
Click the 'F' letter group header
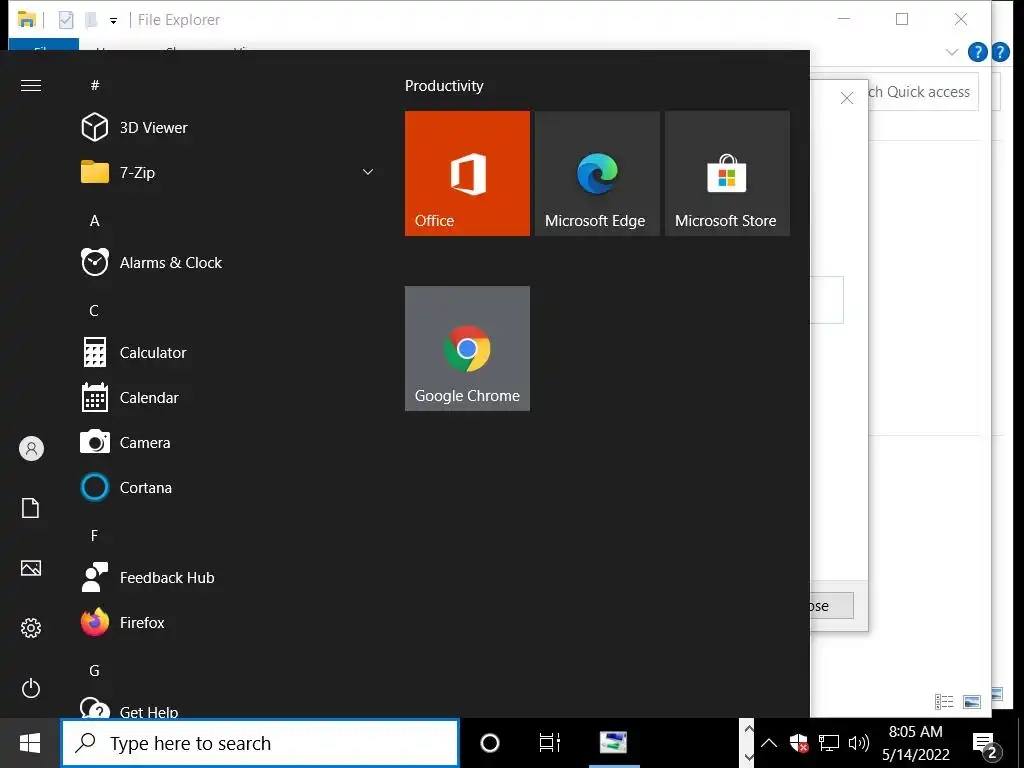tap(95, 536)
